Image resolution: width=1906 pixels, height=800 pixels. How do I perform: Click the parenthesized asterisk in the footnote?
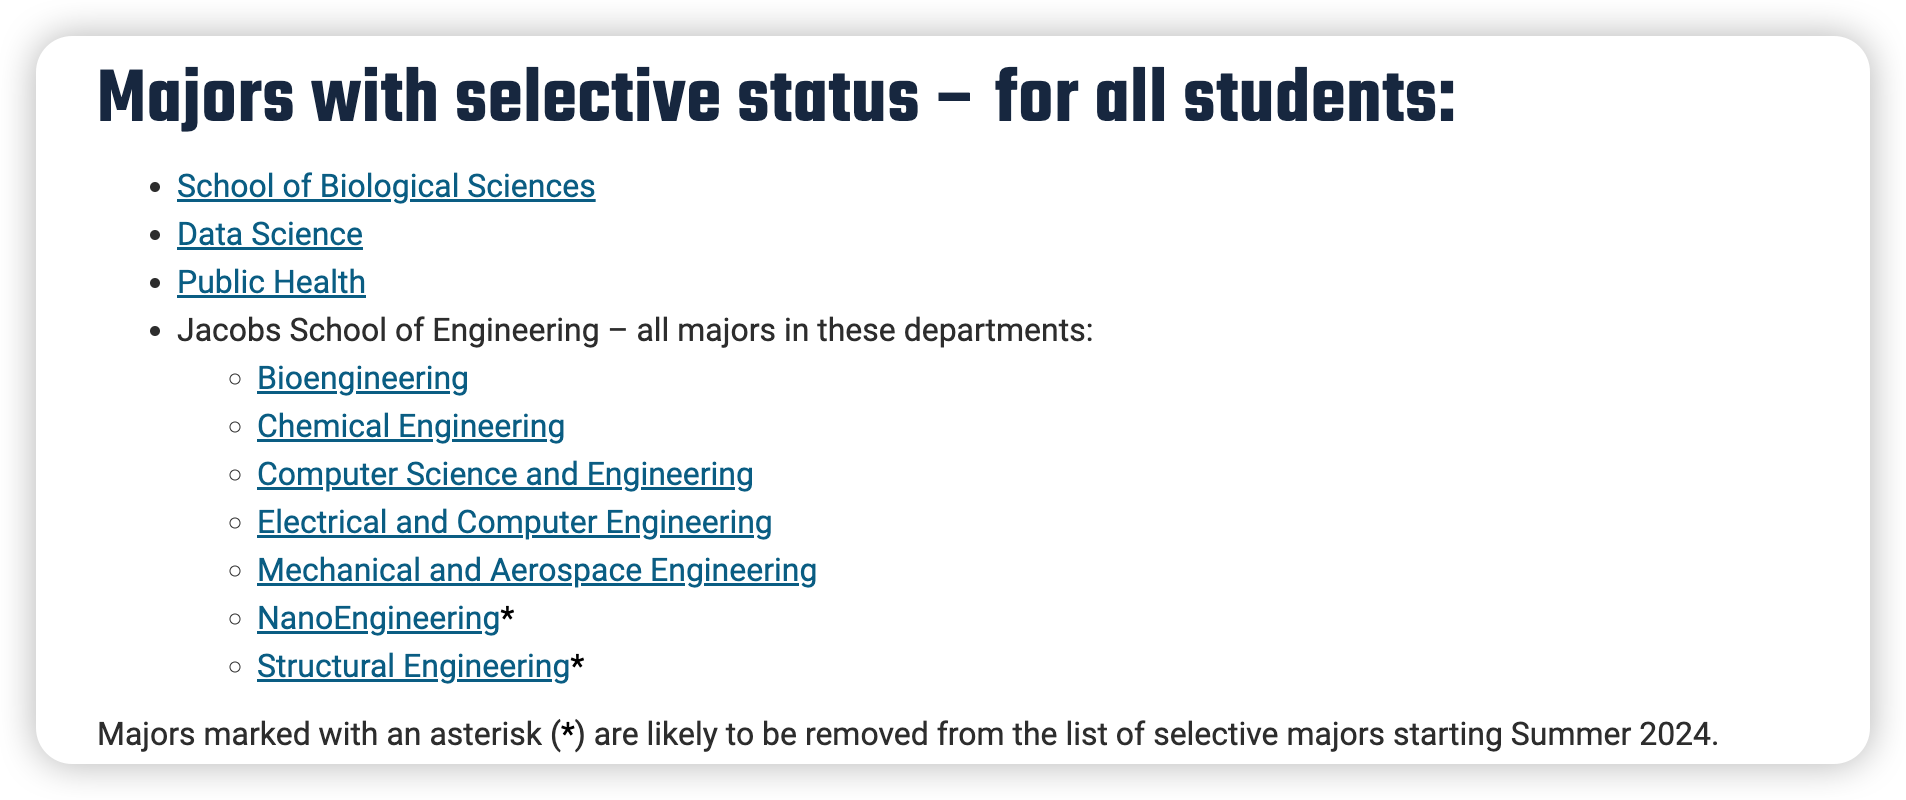[568, 734]
